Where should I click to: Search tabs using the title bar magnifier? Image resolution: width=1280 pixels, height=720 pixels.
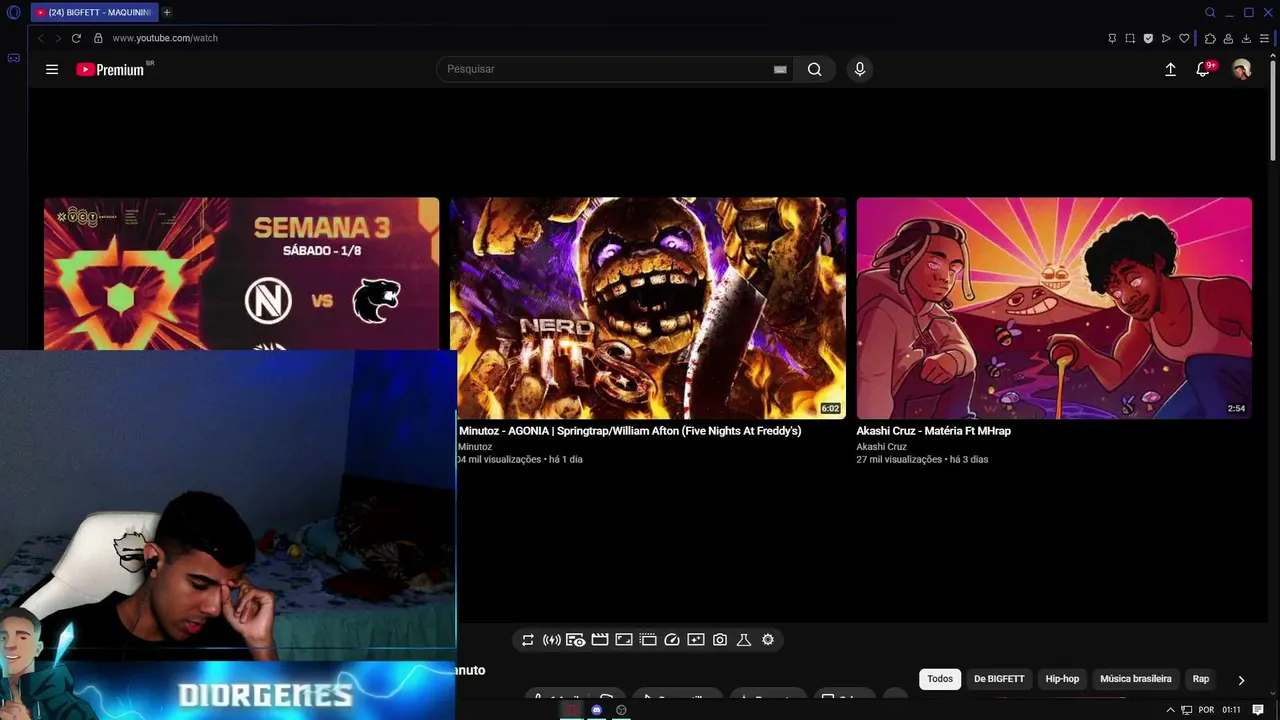pyautogui.click(x=1210, y=12)
